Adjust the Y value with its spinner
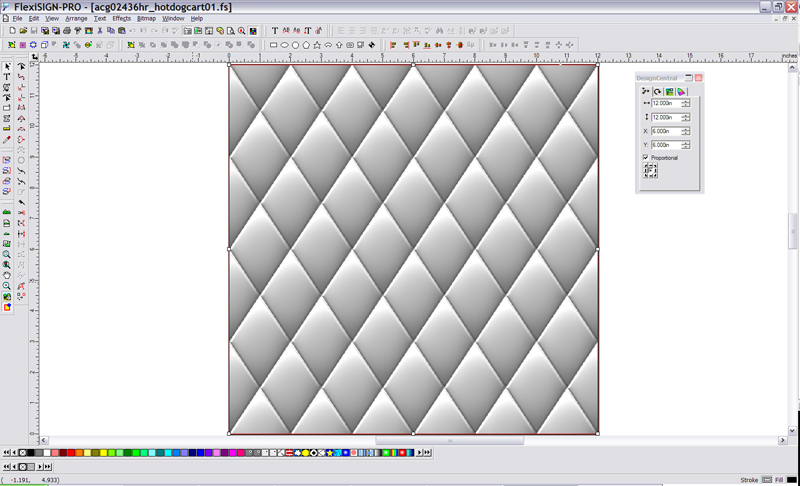This screenshot has height=486, width=800. [x=685, y=145]
